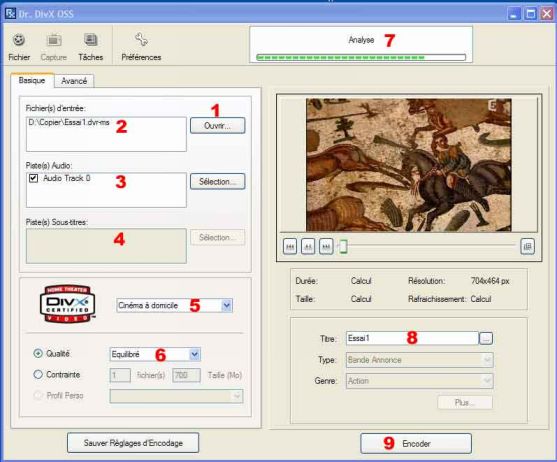Open Préférences wrench icon

[141, 40]
